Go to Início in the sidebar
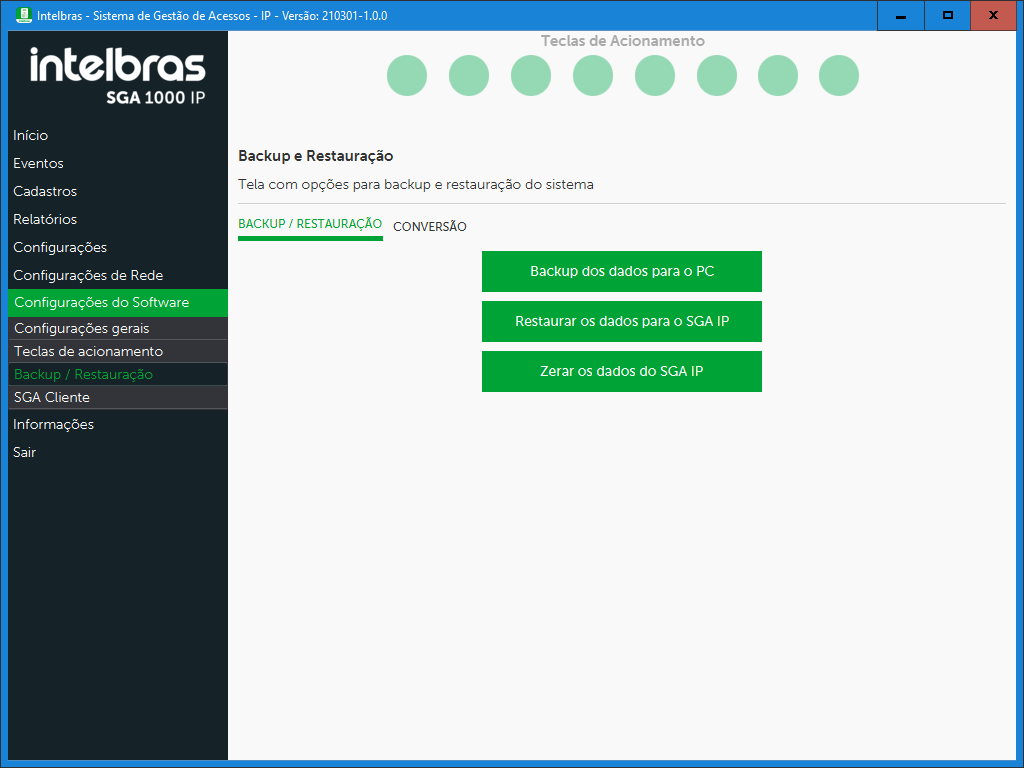Image resolution: width=1024 pixels, height=768 pixels. [x=31, y=135]
